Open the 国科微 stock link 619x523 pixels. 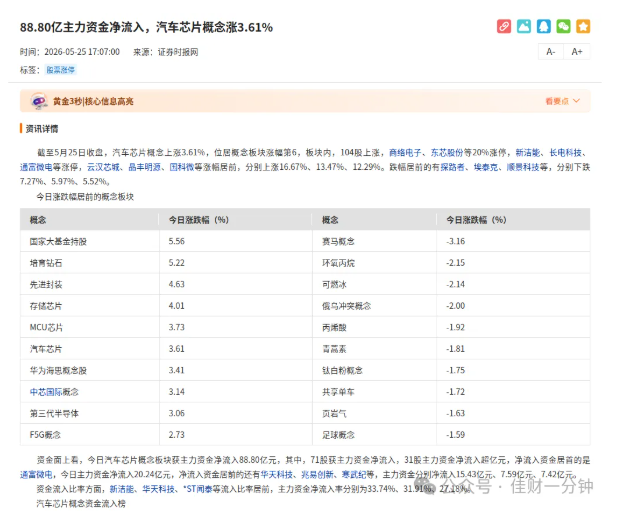coord(182,167)
